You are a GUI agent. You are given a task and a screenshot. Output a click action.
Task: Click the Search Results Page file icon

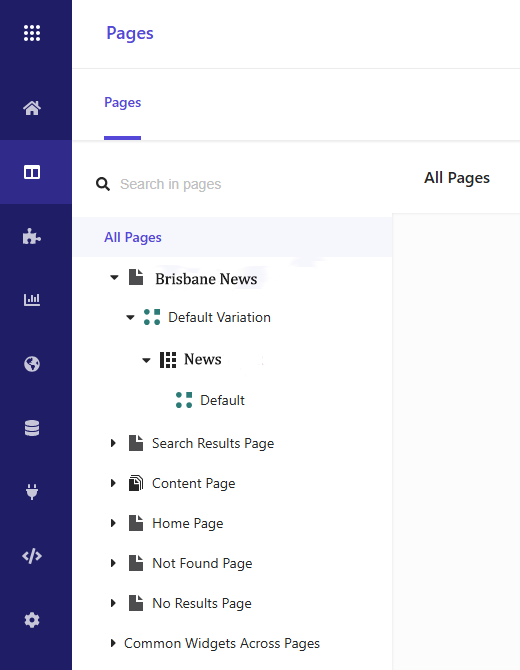point(136,443)
